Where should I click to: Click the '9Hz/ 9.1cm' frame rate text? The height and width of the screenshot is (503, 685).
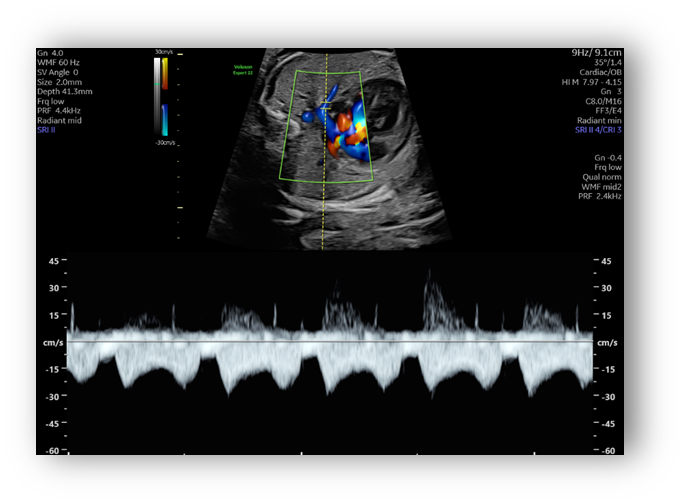[596, 52]
